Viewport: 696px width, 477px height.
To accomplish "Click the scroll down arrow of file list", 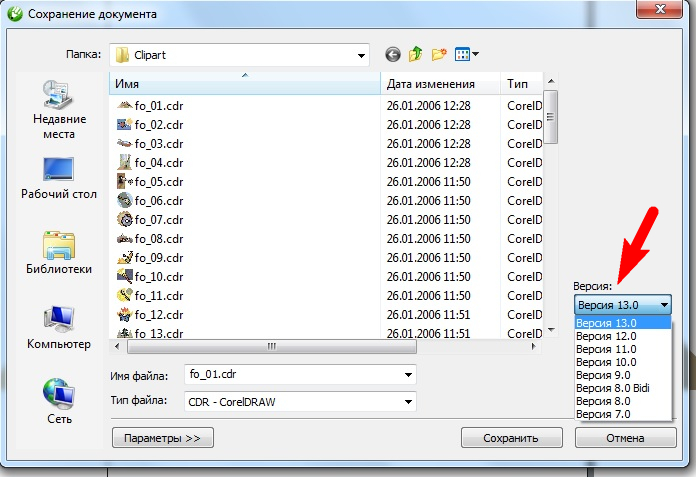I will pyautogui.click(x=550, y=330).
